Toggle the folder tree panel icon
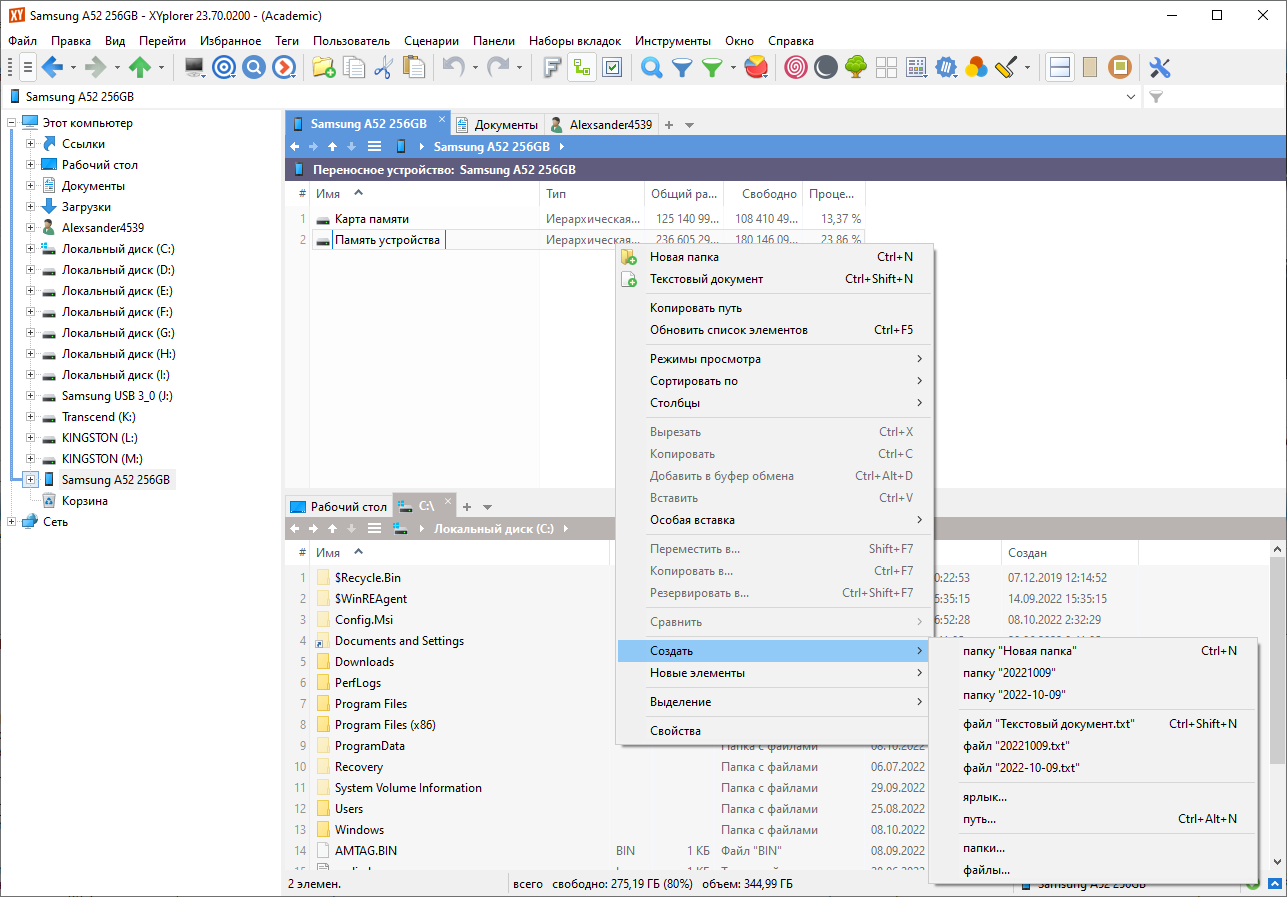This screenshot has height=897, width=1287. (582, 67)
